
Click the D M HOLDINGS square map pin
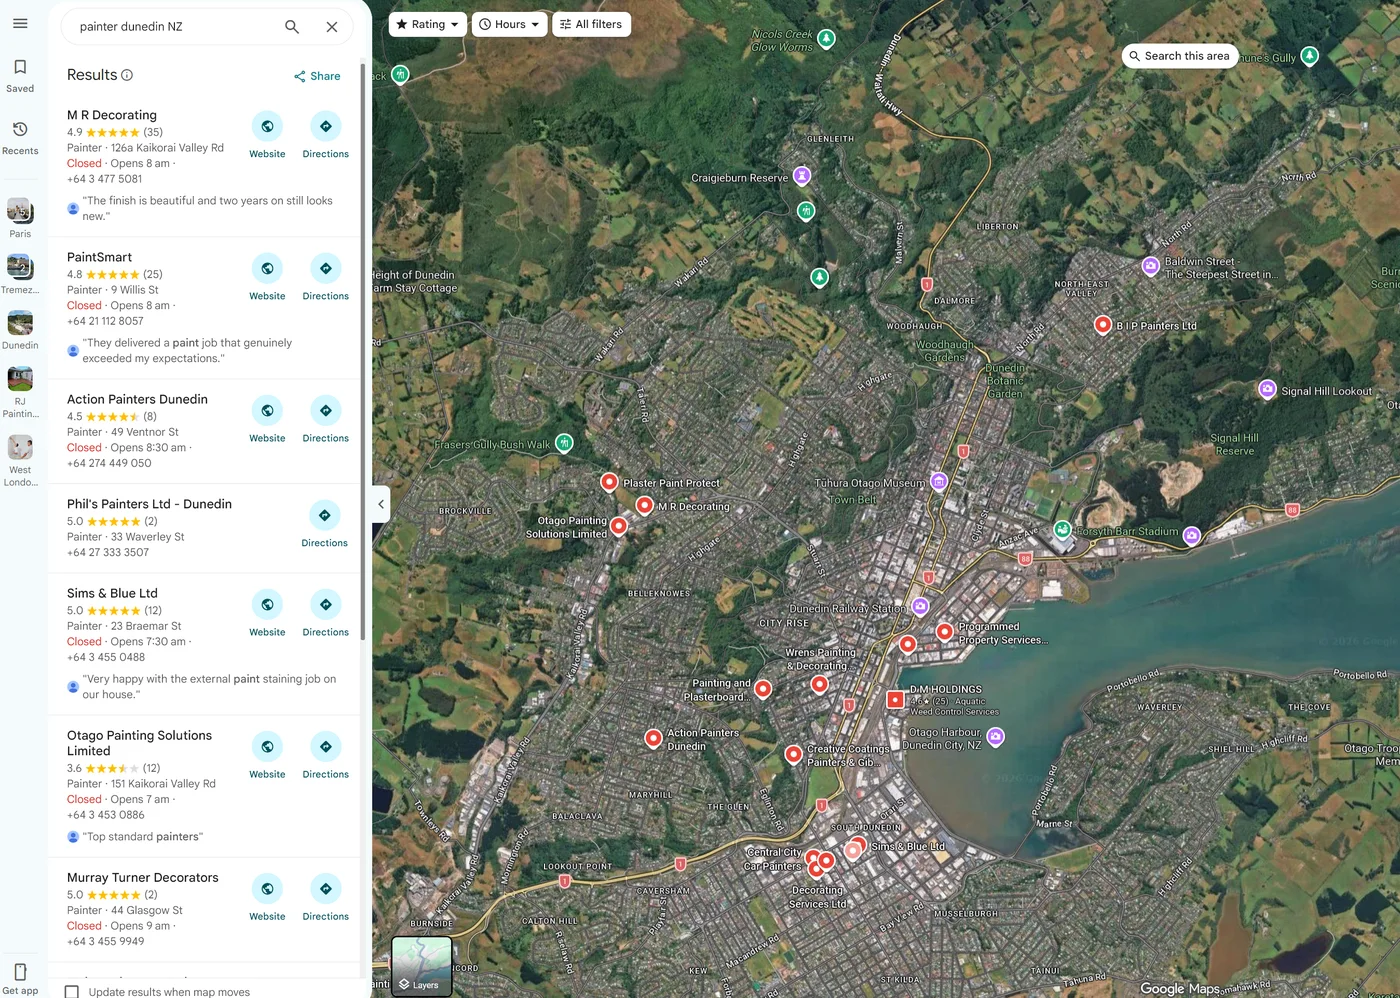(895, 699)
